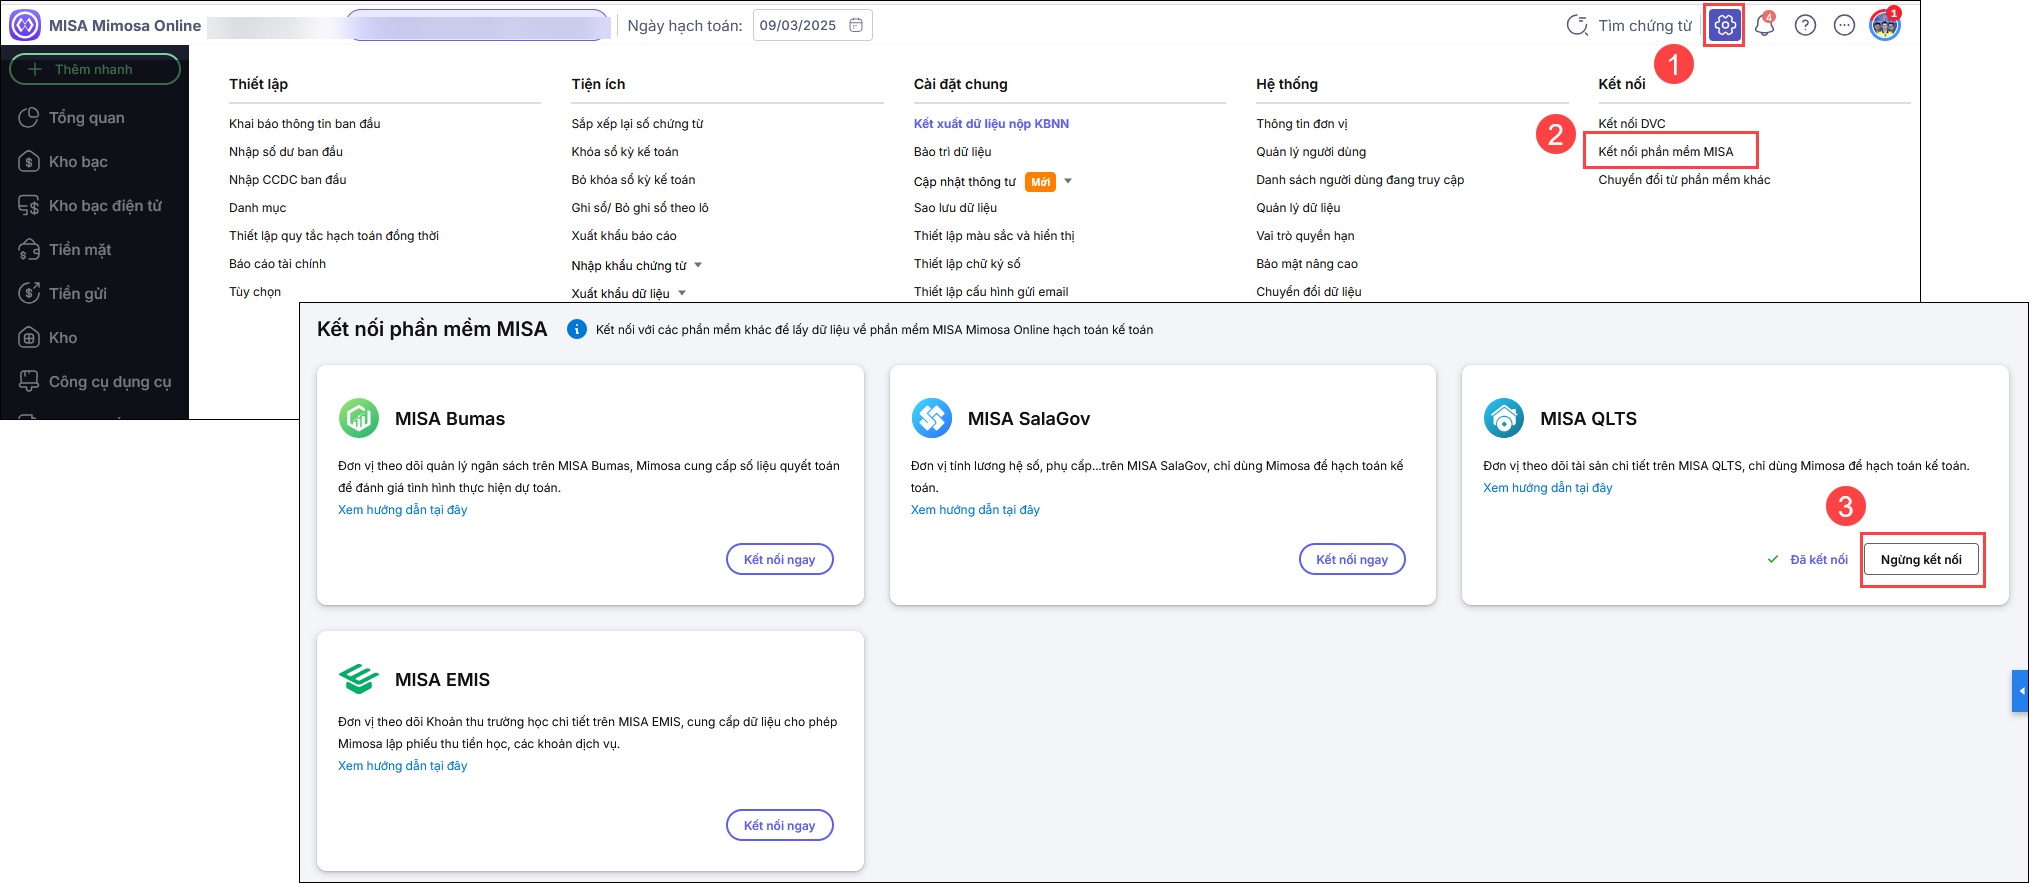Click the help question mark icon
The height and width of the screenshot is (883, 2029).
(x=1805, y=26)
